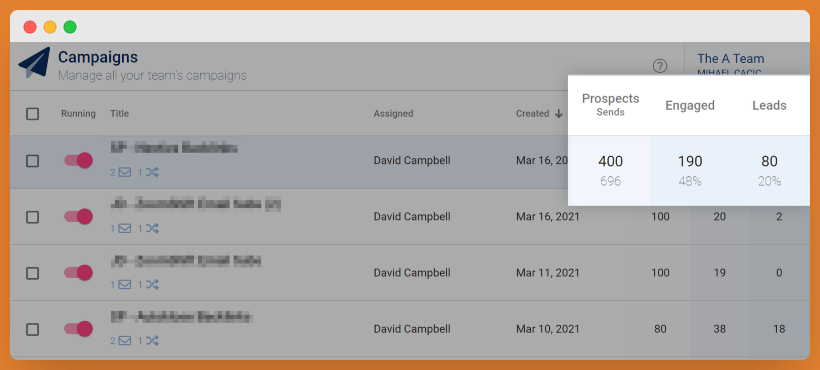The height and width of the screenshot is (370, 820).
Task: Tick the select-all checkbox in table header
Action: click(32, 113)
